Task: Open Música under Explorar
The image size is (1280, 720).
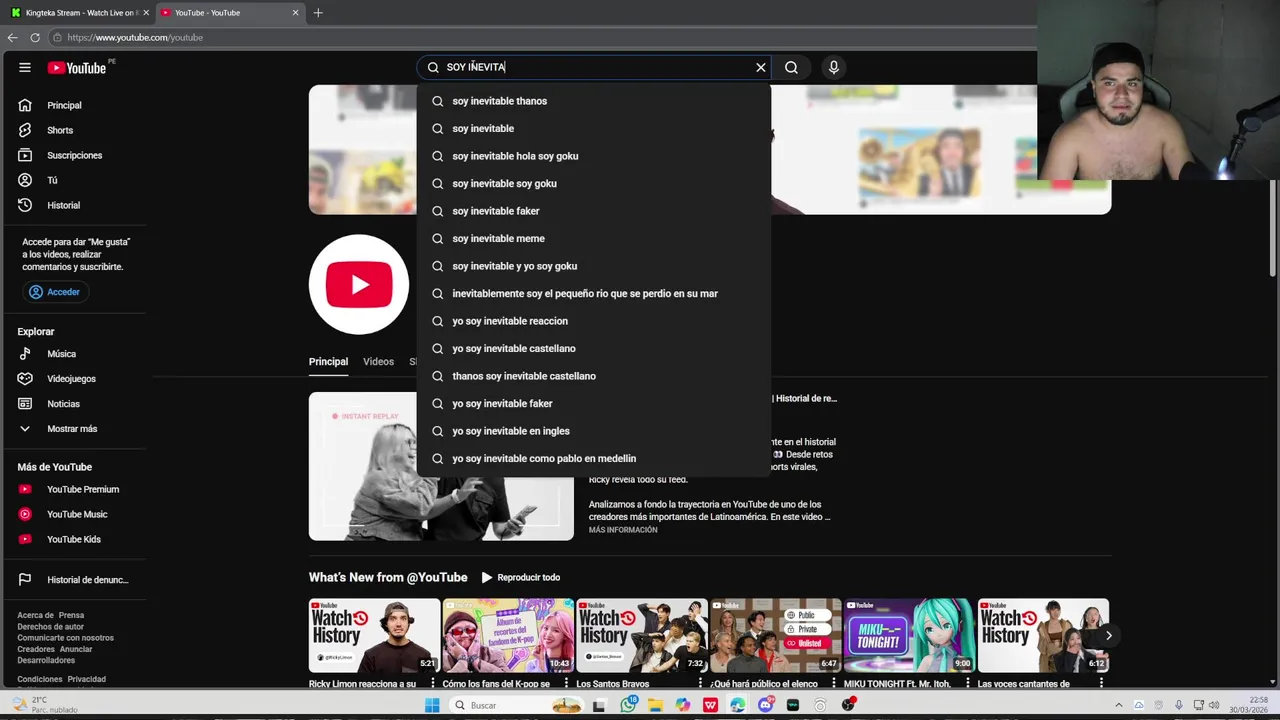Action: coord(76,354)
